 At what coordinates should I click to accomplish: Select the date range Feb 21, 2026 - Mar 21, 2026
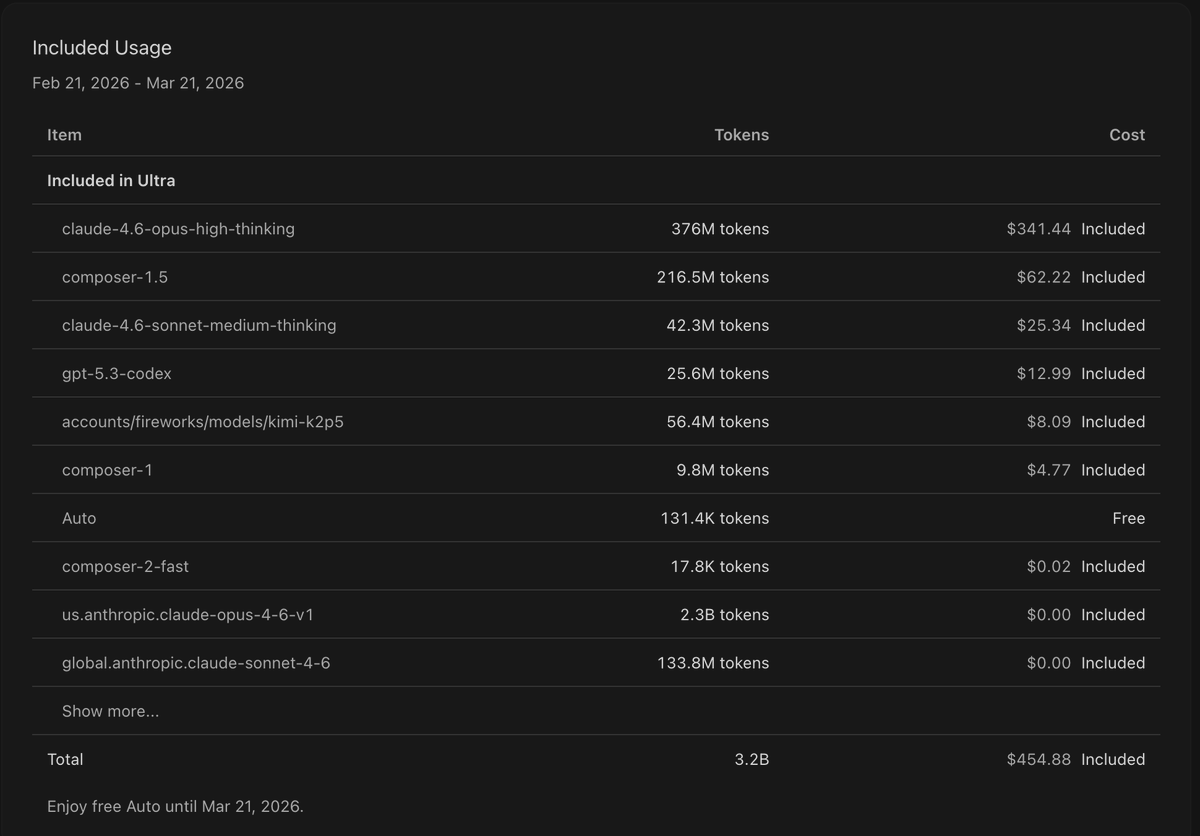pyautogui.click(x=138, y=83)
